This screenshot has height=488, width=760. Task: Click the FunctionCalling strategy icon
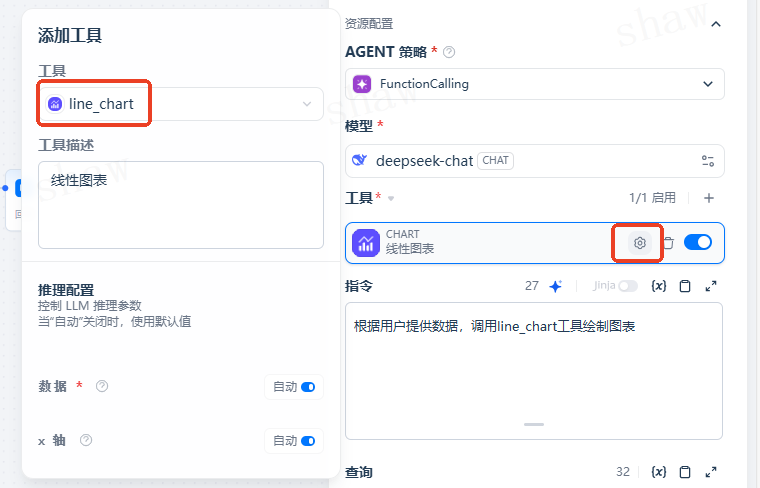click(362, 84)
